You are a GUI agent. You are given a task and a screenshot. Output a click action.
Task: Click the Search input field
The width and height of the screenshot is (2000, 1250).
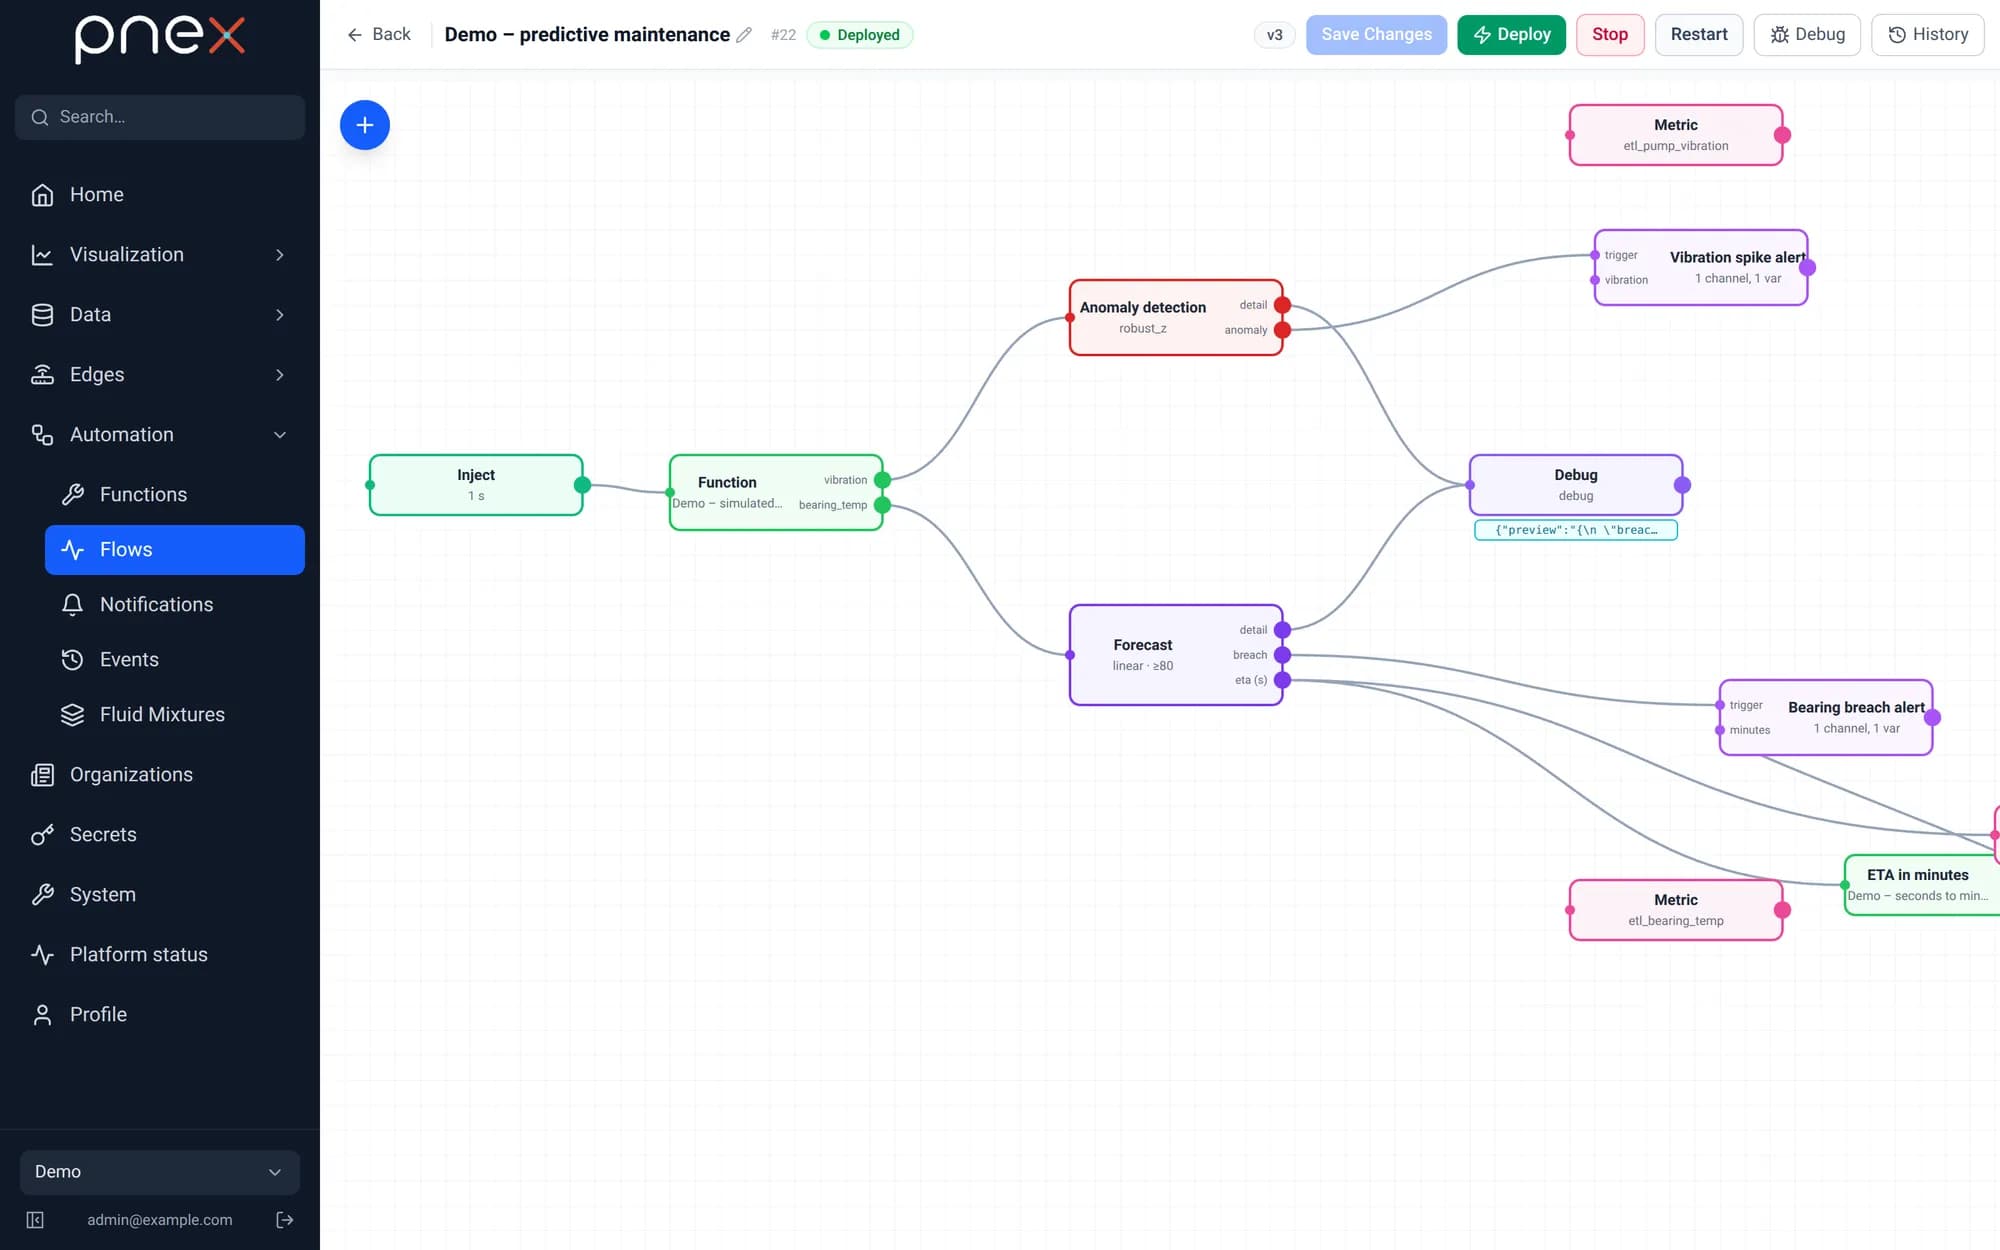(x=160, y=117)
